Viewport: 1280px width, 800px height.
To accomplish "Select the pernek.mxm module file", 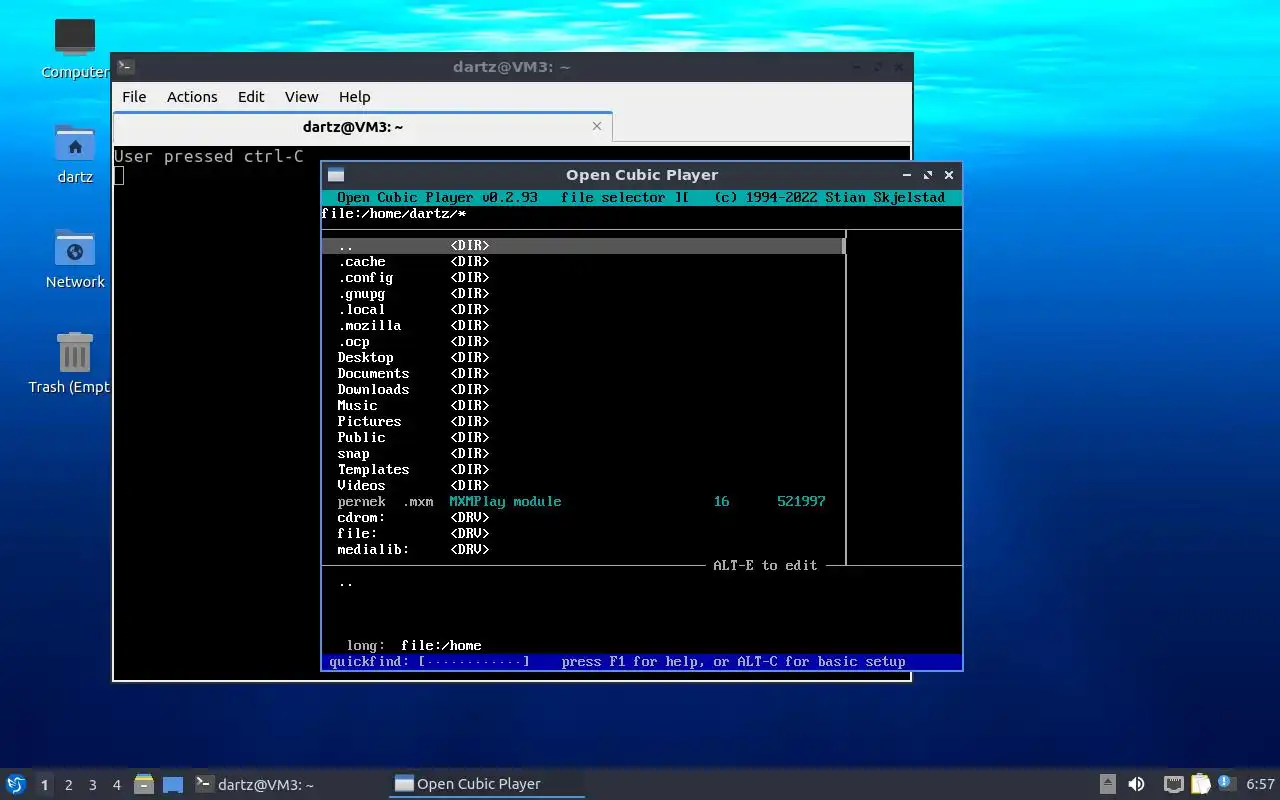I will tap(583, 502).
